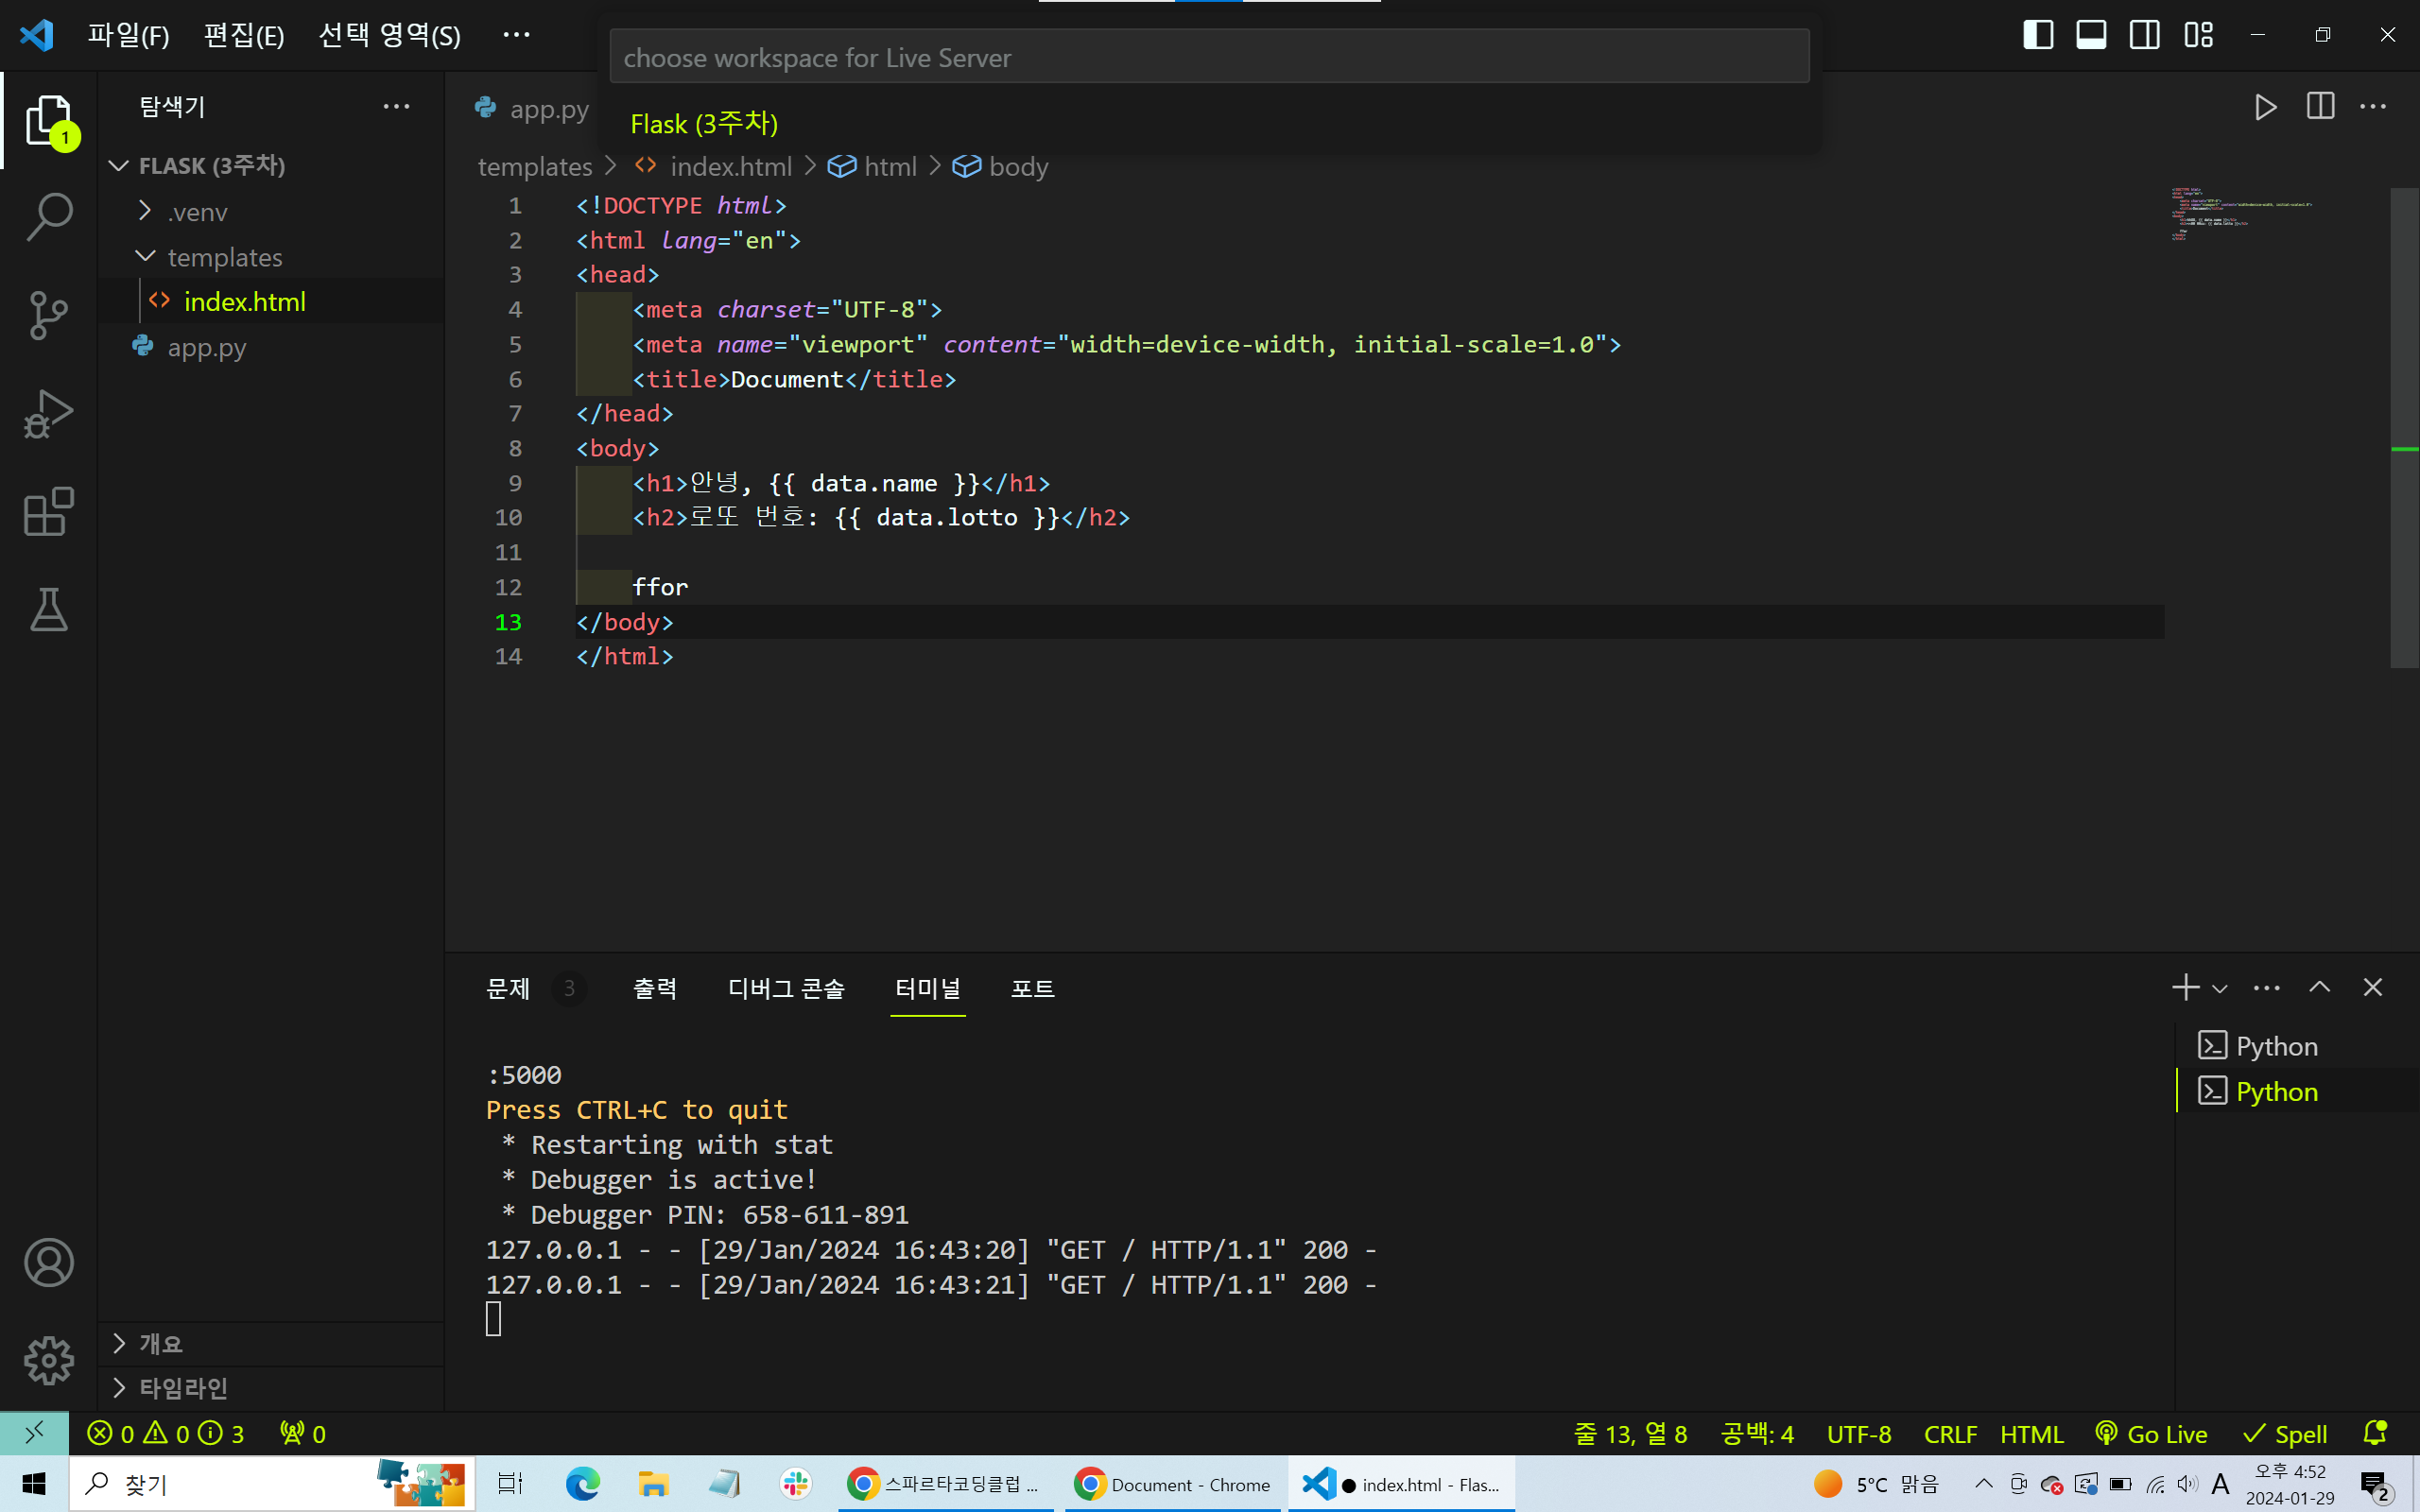Screen dimensions: 2420x1512
Task: Click the Run Python File play icon
Action: 2266,107
